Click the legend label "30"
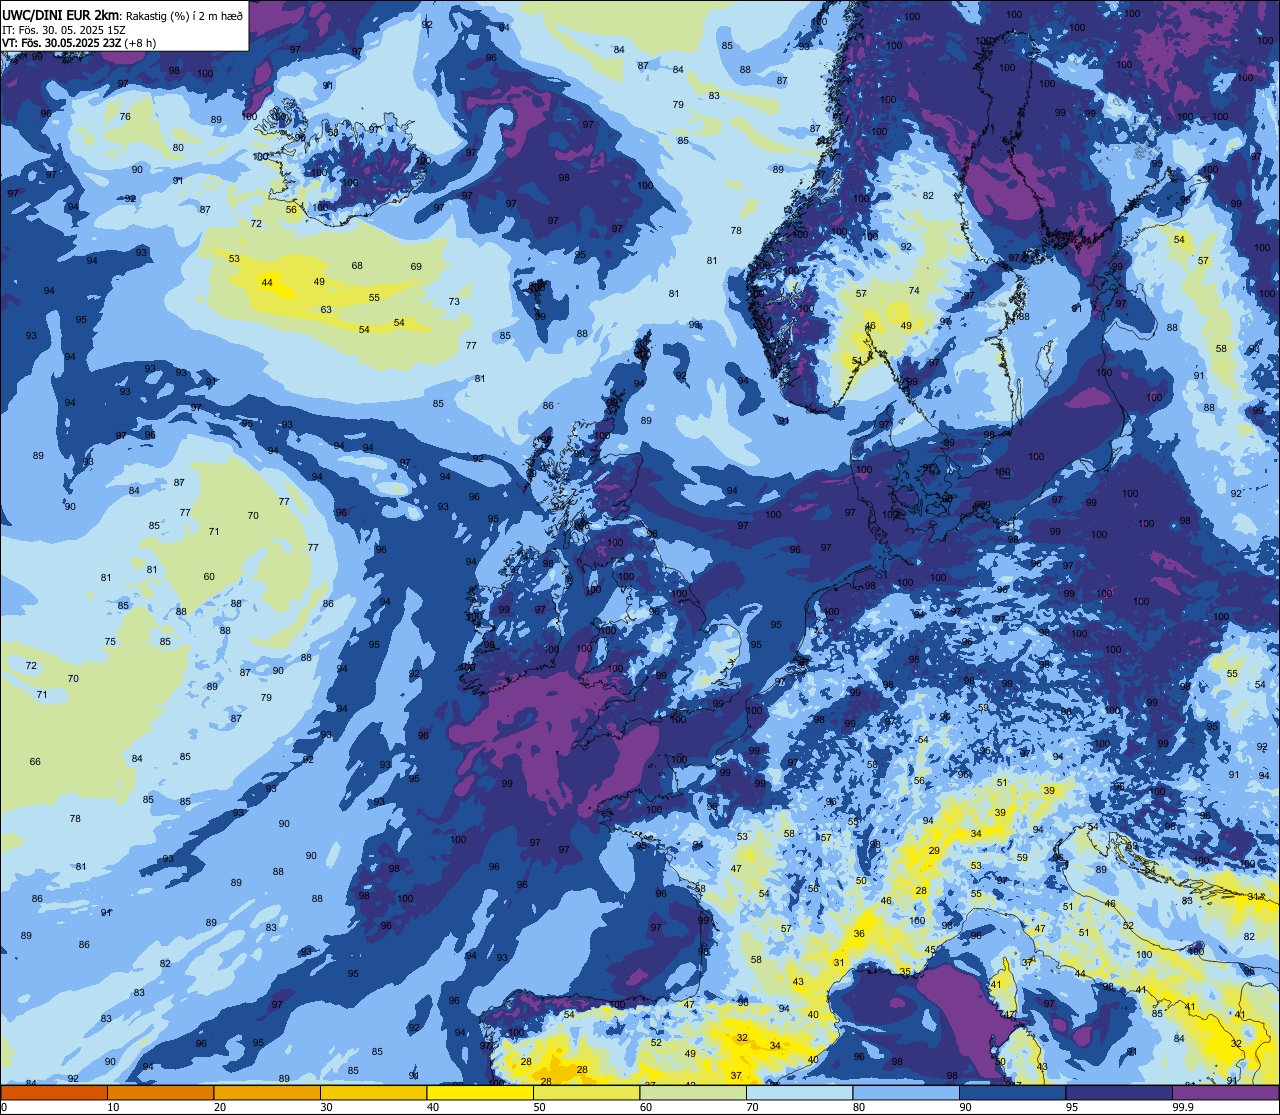Viewport: 1280px width, 1115px height. pos(326,1107)
